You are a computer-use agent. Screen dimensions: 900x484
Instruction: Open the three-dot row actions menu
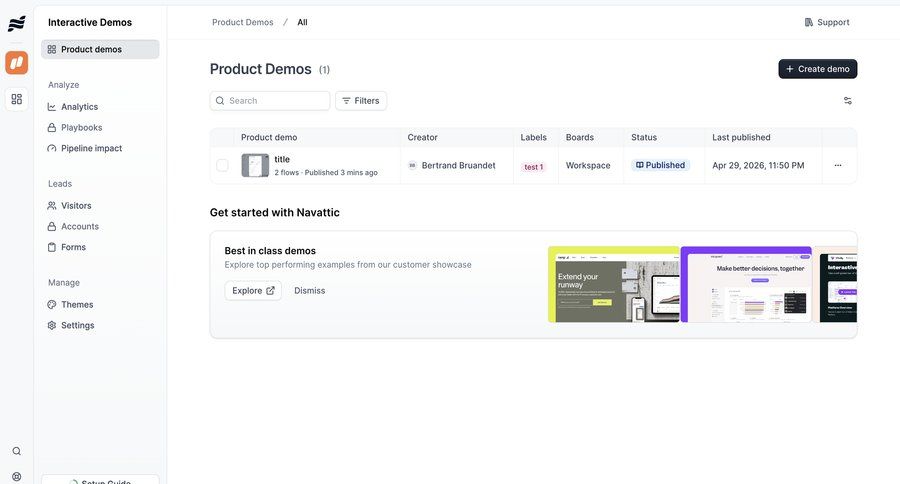coord(838,165)
